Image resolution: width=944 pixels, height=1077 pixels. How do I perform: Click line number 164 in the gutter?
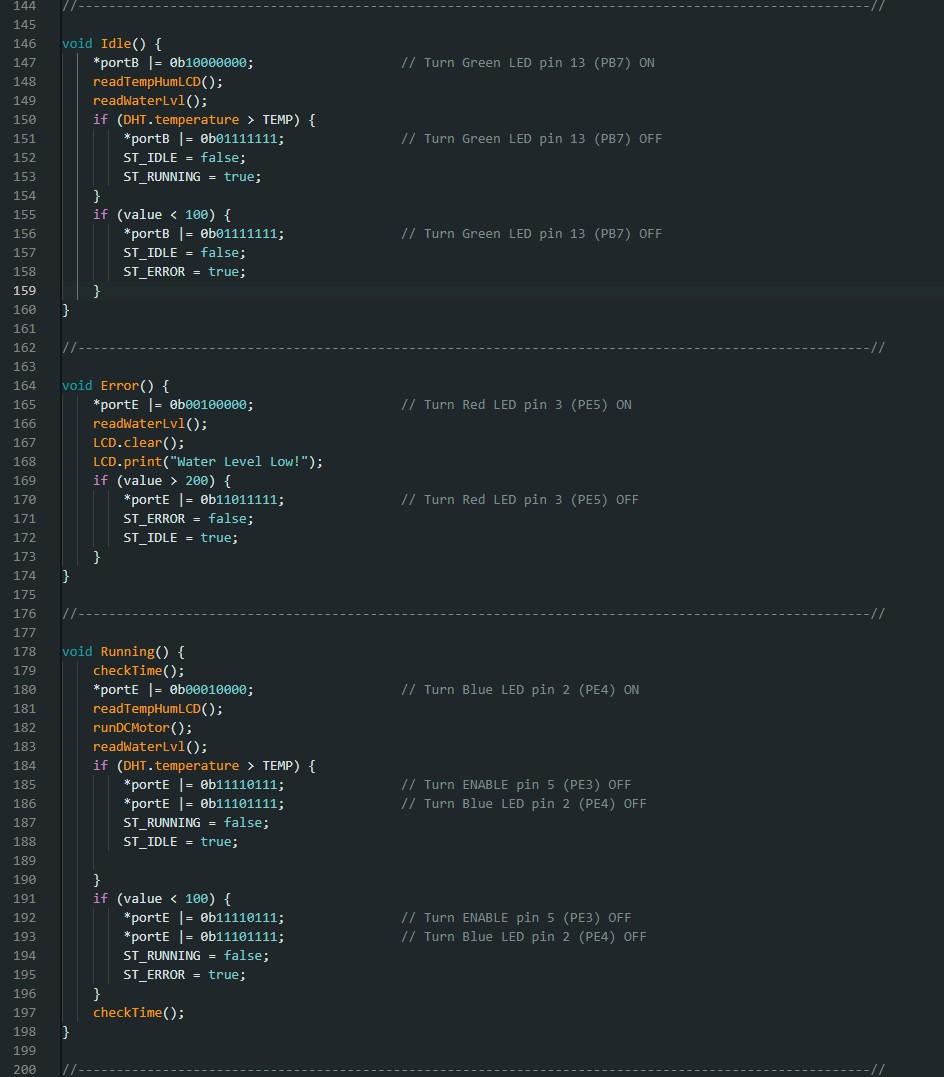[25, 385]
